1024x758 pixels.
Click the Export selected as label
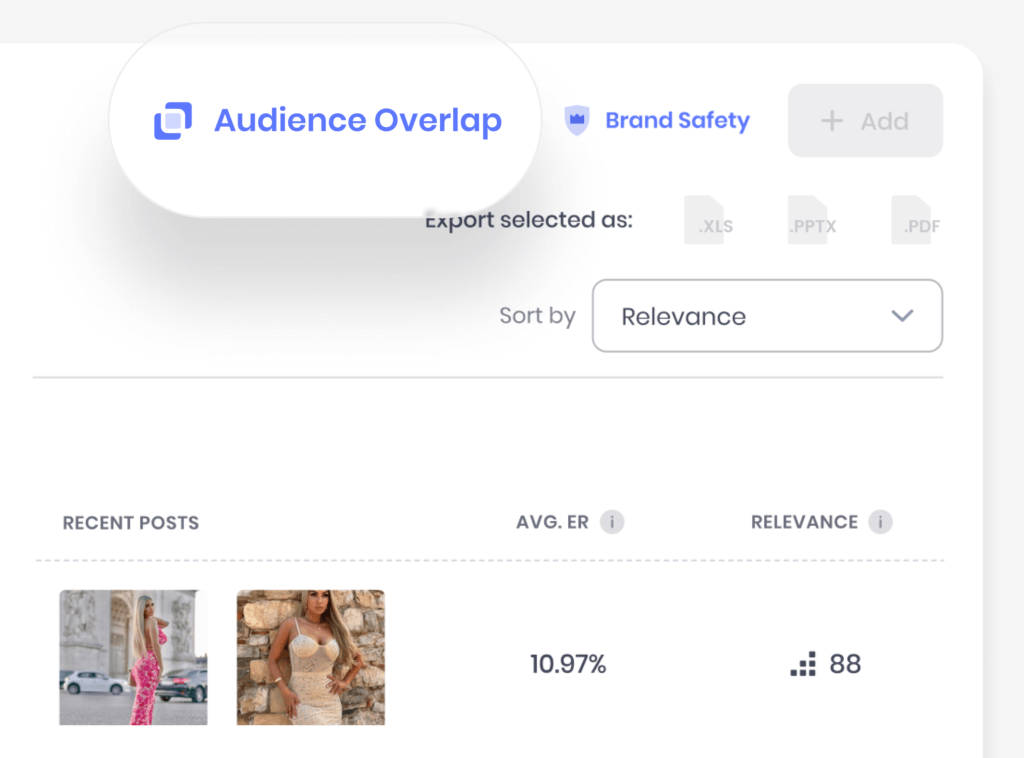(529, 220)
